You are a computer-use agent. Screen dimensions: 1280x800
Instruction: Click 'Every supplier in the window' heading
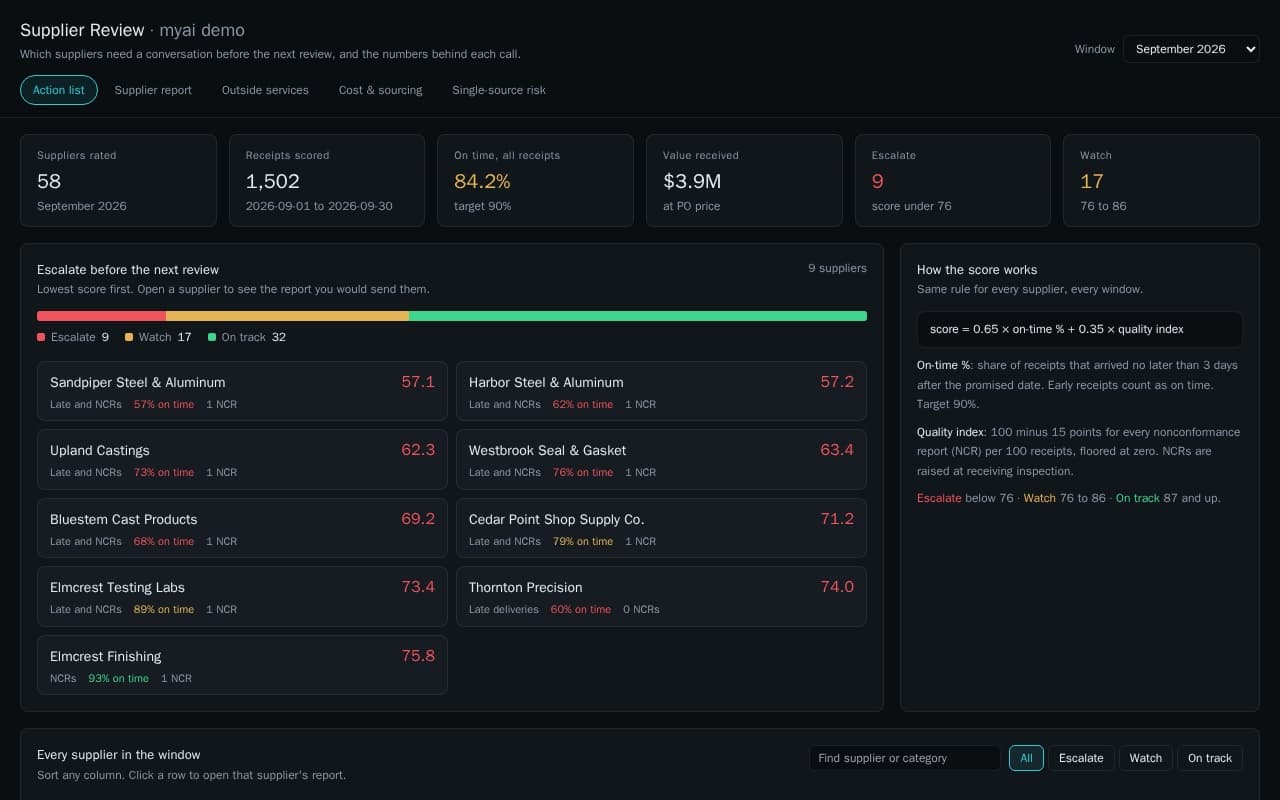119,755
